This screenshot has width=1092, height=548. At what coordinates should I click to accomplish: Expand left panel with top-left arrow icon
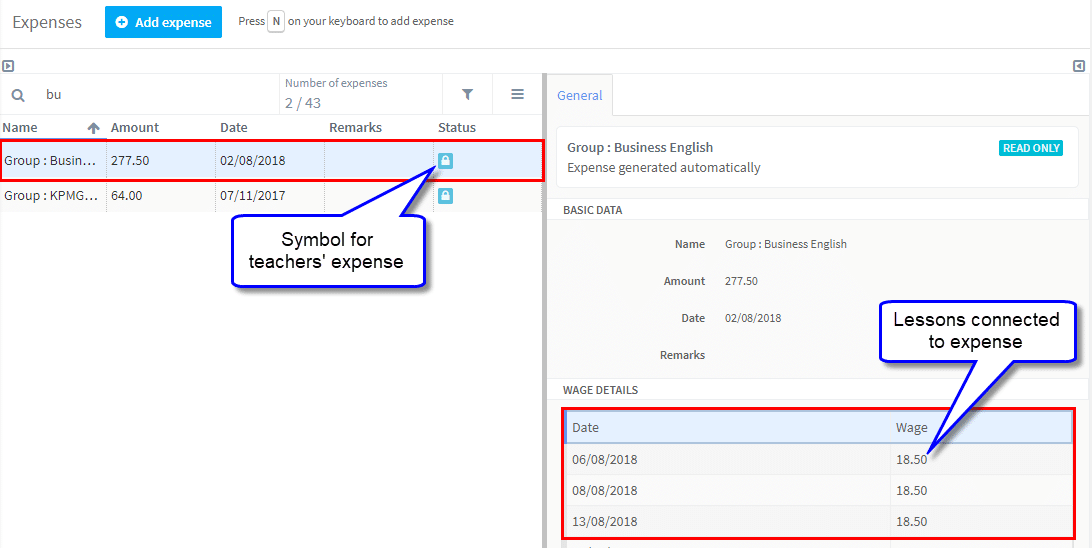(8, 67)
